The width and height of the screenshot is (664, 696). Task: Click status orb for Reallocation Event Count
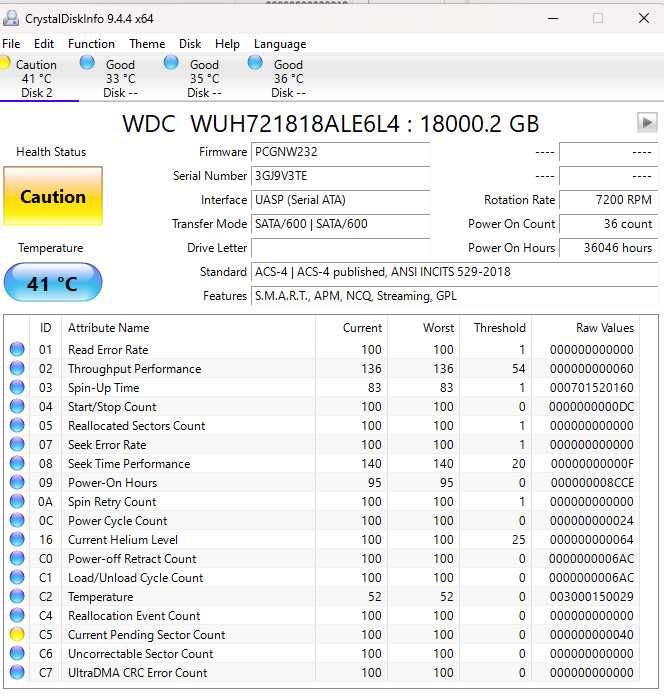coord(17,615)
